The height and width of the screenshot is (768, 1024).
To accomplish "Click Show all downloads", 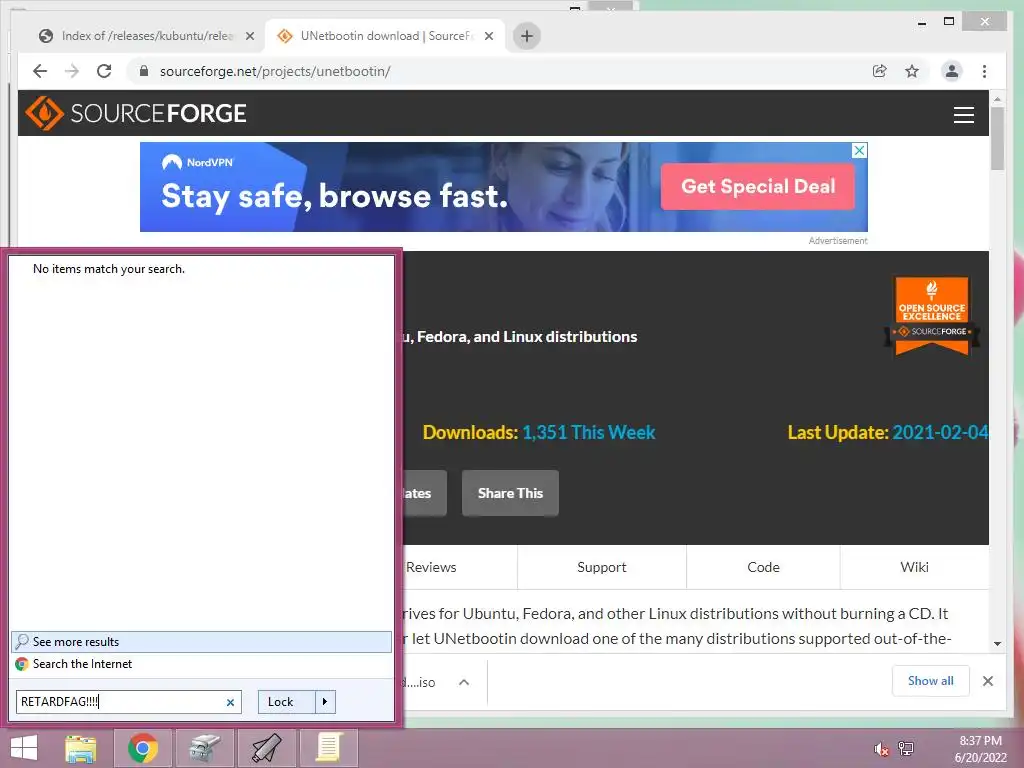I will [x=931, y=681].
